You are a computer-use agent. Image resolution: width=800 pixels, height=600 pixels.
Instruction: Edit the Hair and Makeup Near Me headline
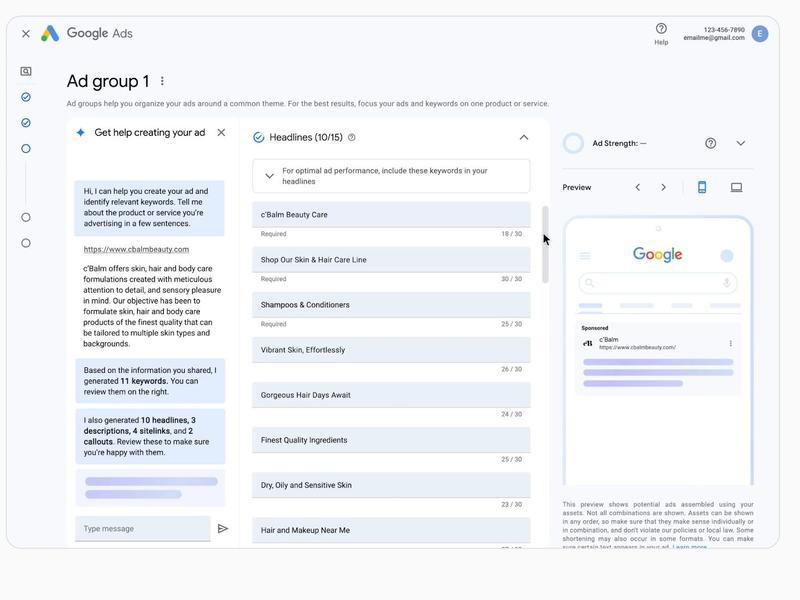click(x=391, y=530)
